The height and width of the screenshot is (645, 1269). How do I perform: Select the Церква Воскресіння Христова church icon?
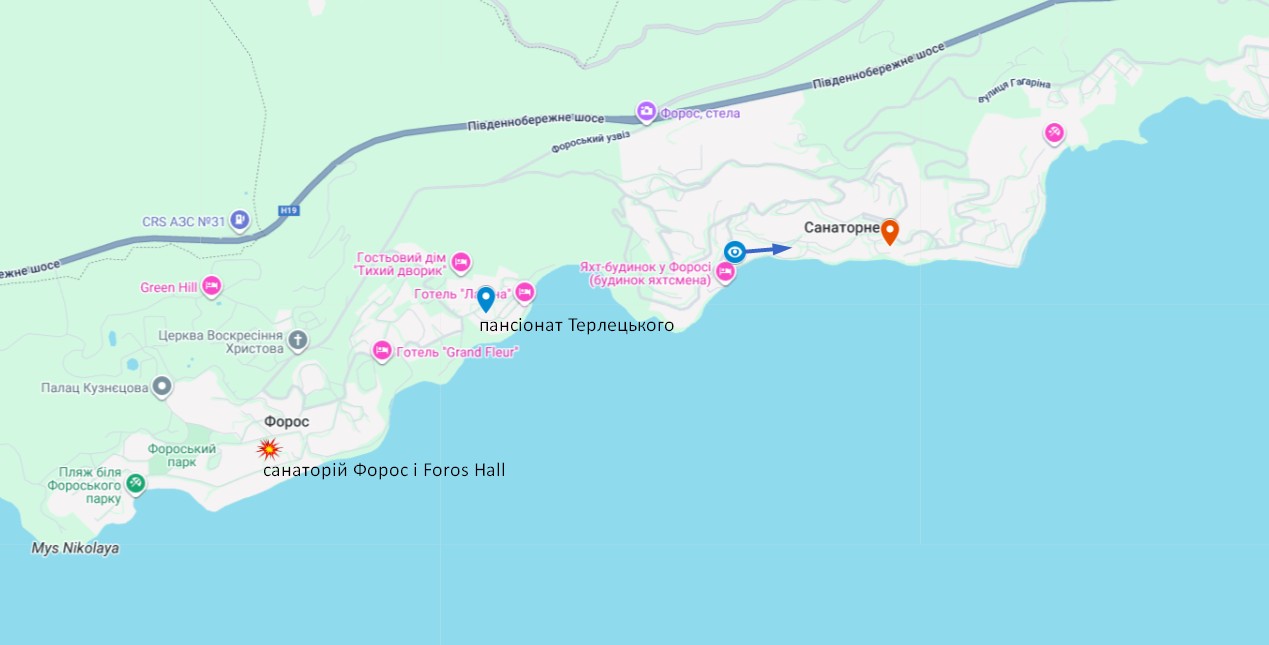[298, 340]
